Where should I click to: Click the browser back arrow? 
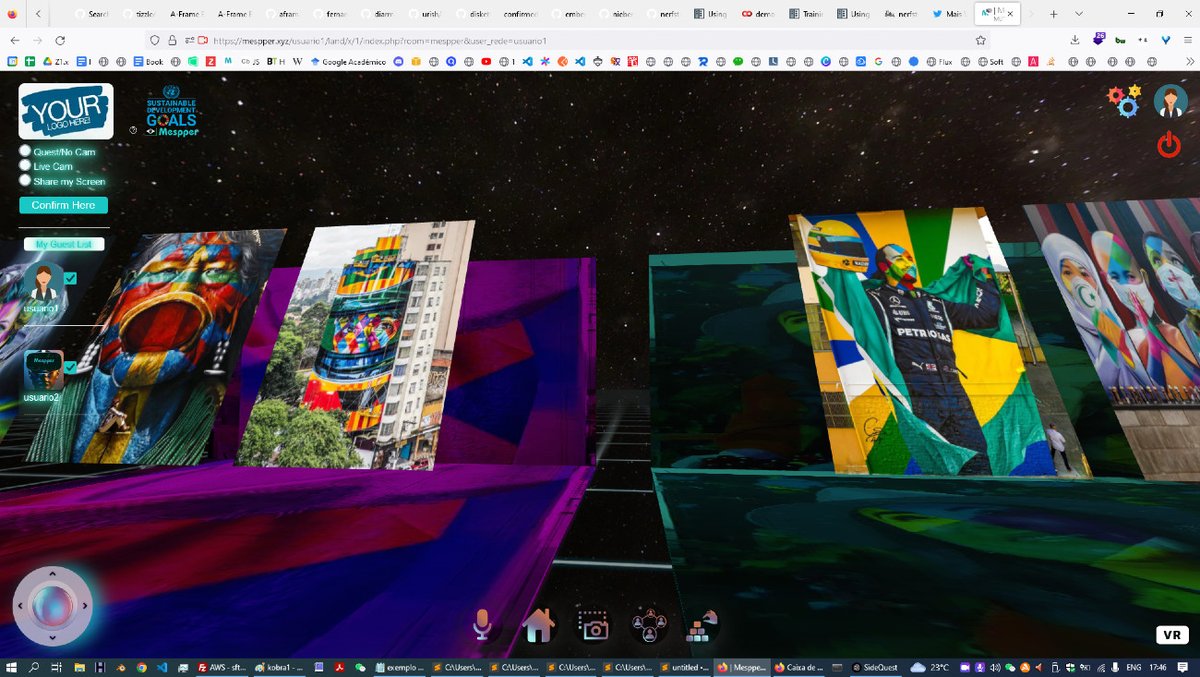[x=15, y=40]
